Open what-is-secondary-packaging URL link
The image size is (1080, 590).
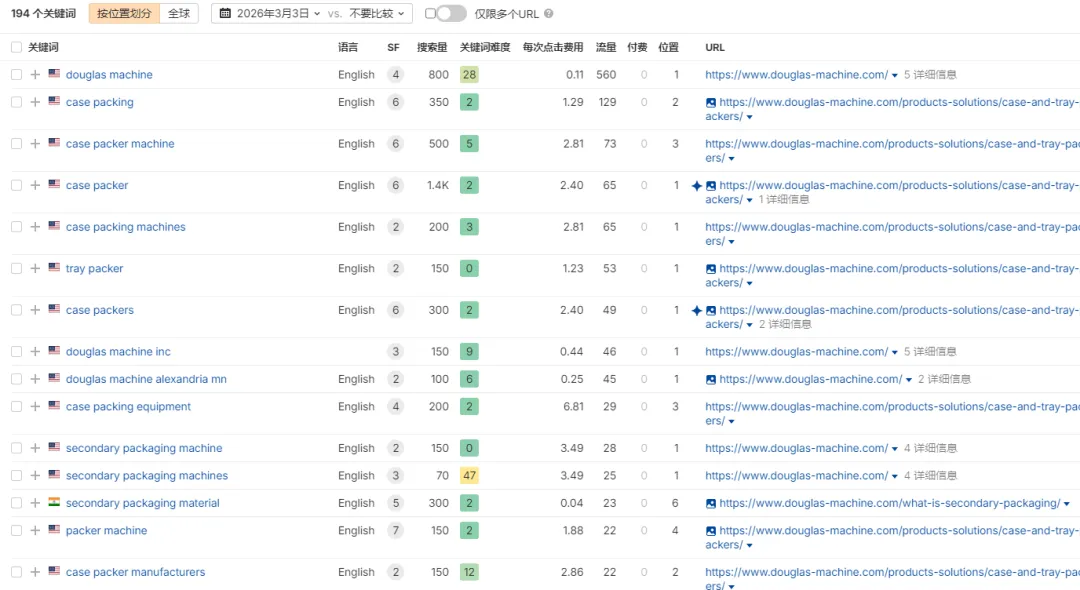click(x=890, y=503)
